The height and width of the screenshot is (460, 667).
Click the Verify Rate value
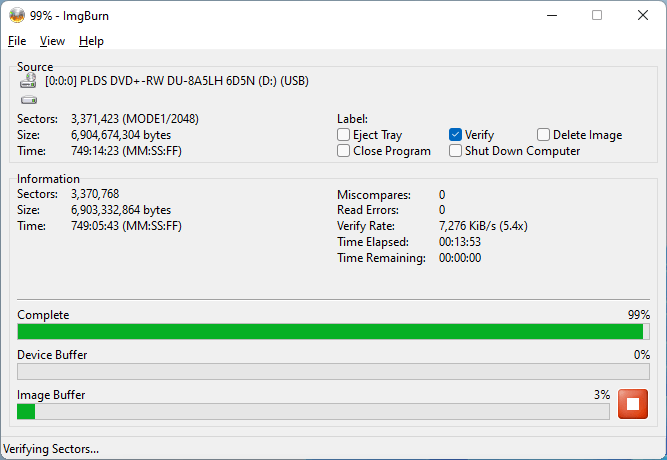(x=483, y=226)
